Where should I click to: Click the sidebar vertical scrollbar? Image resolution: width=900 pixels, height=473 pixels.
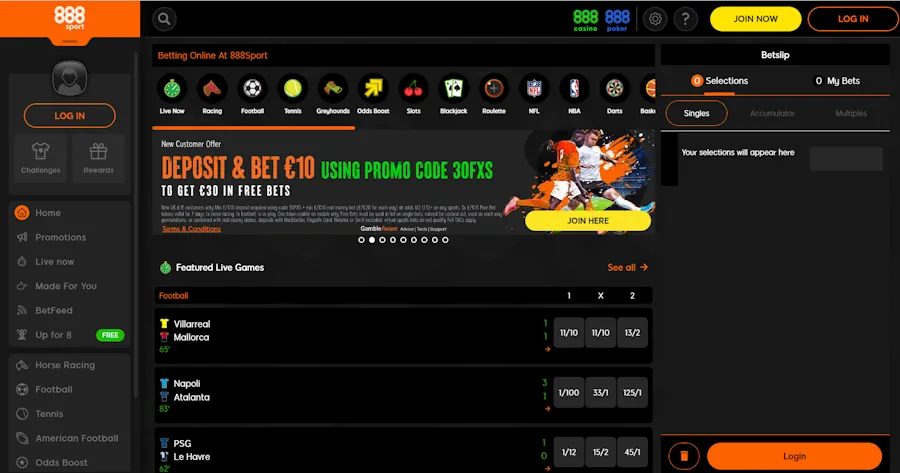point(135,224)
